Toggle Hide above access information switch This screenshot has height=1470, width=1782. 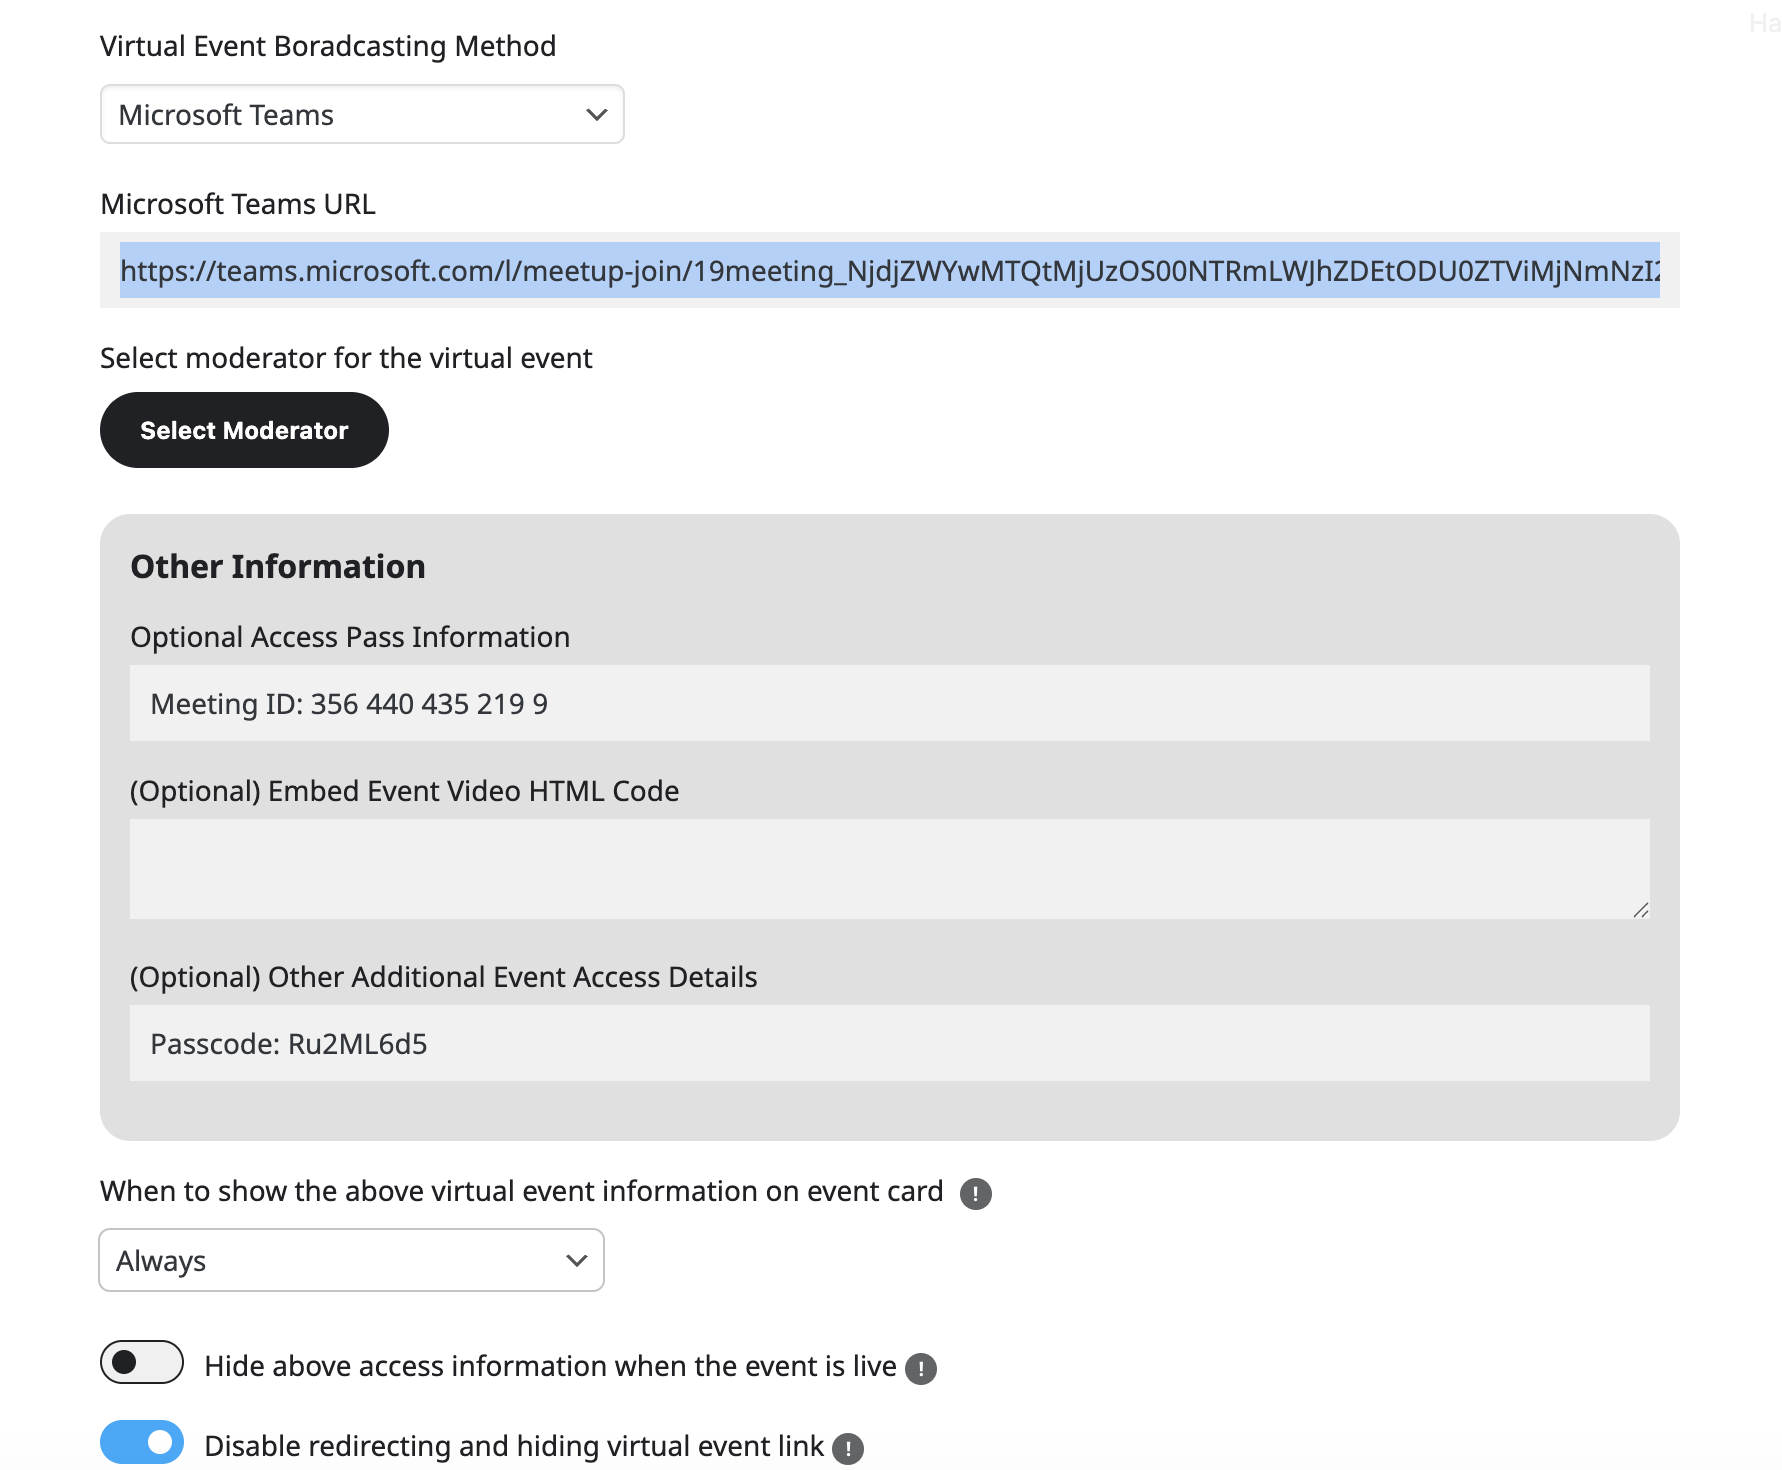pyautogui.click(x=142, y=1362)
